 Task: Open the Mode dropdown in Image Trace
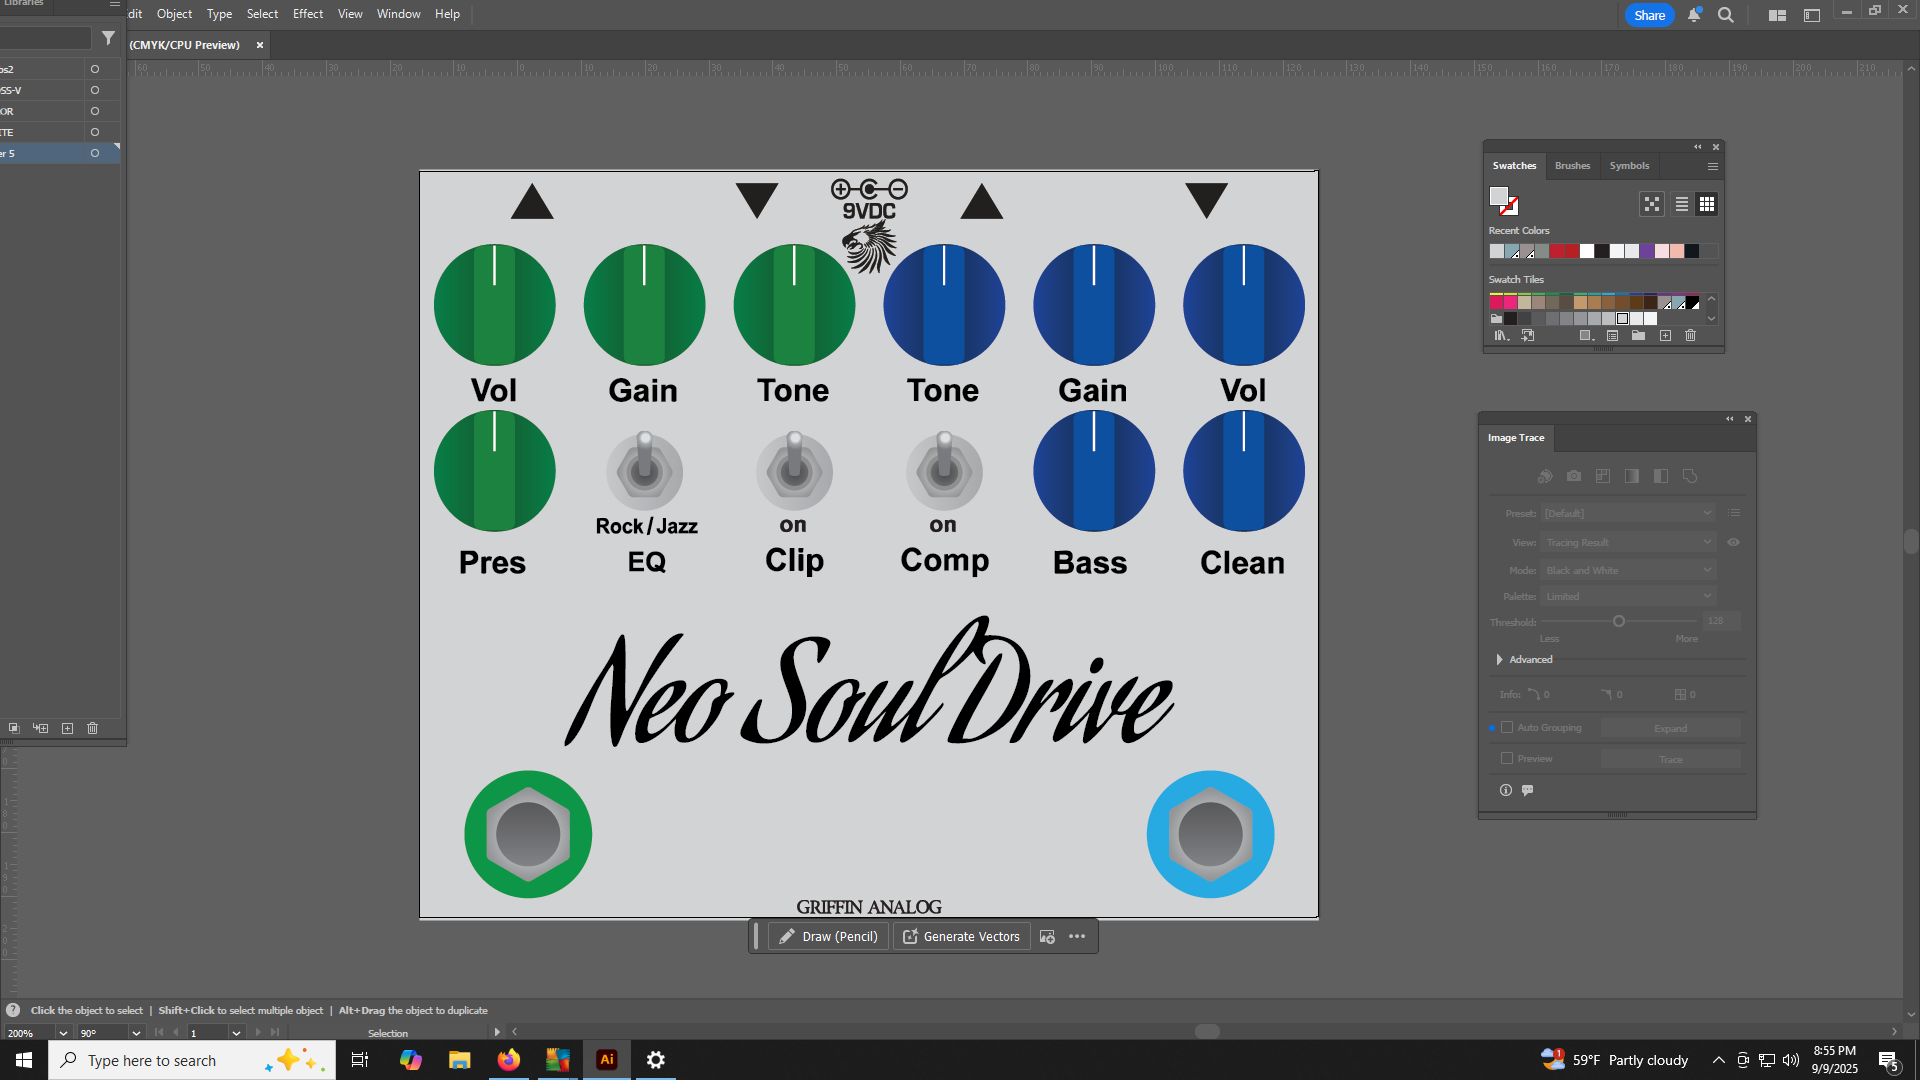(x=1627, y=571)
